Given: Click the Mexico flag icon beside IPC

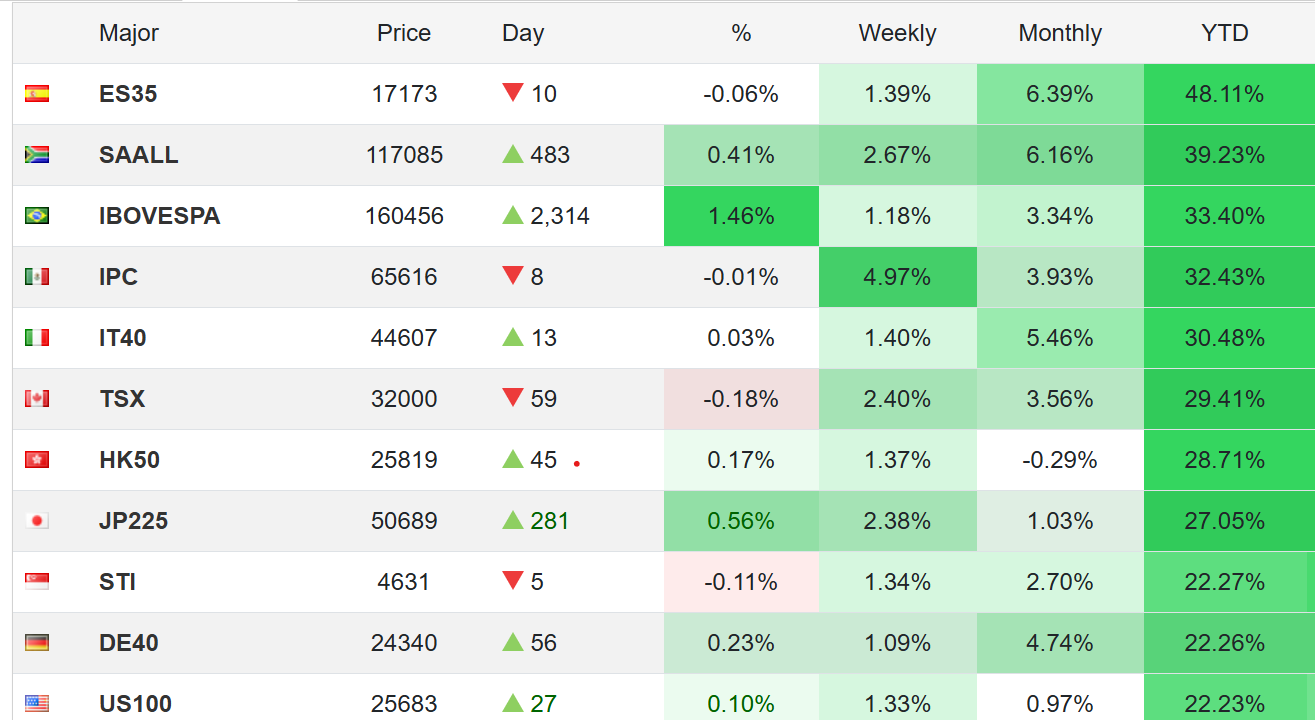Looking at the screenshot, I should pyautogui.click(x=37, y=277).
